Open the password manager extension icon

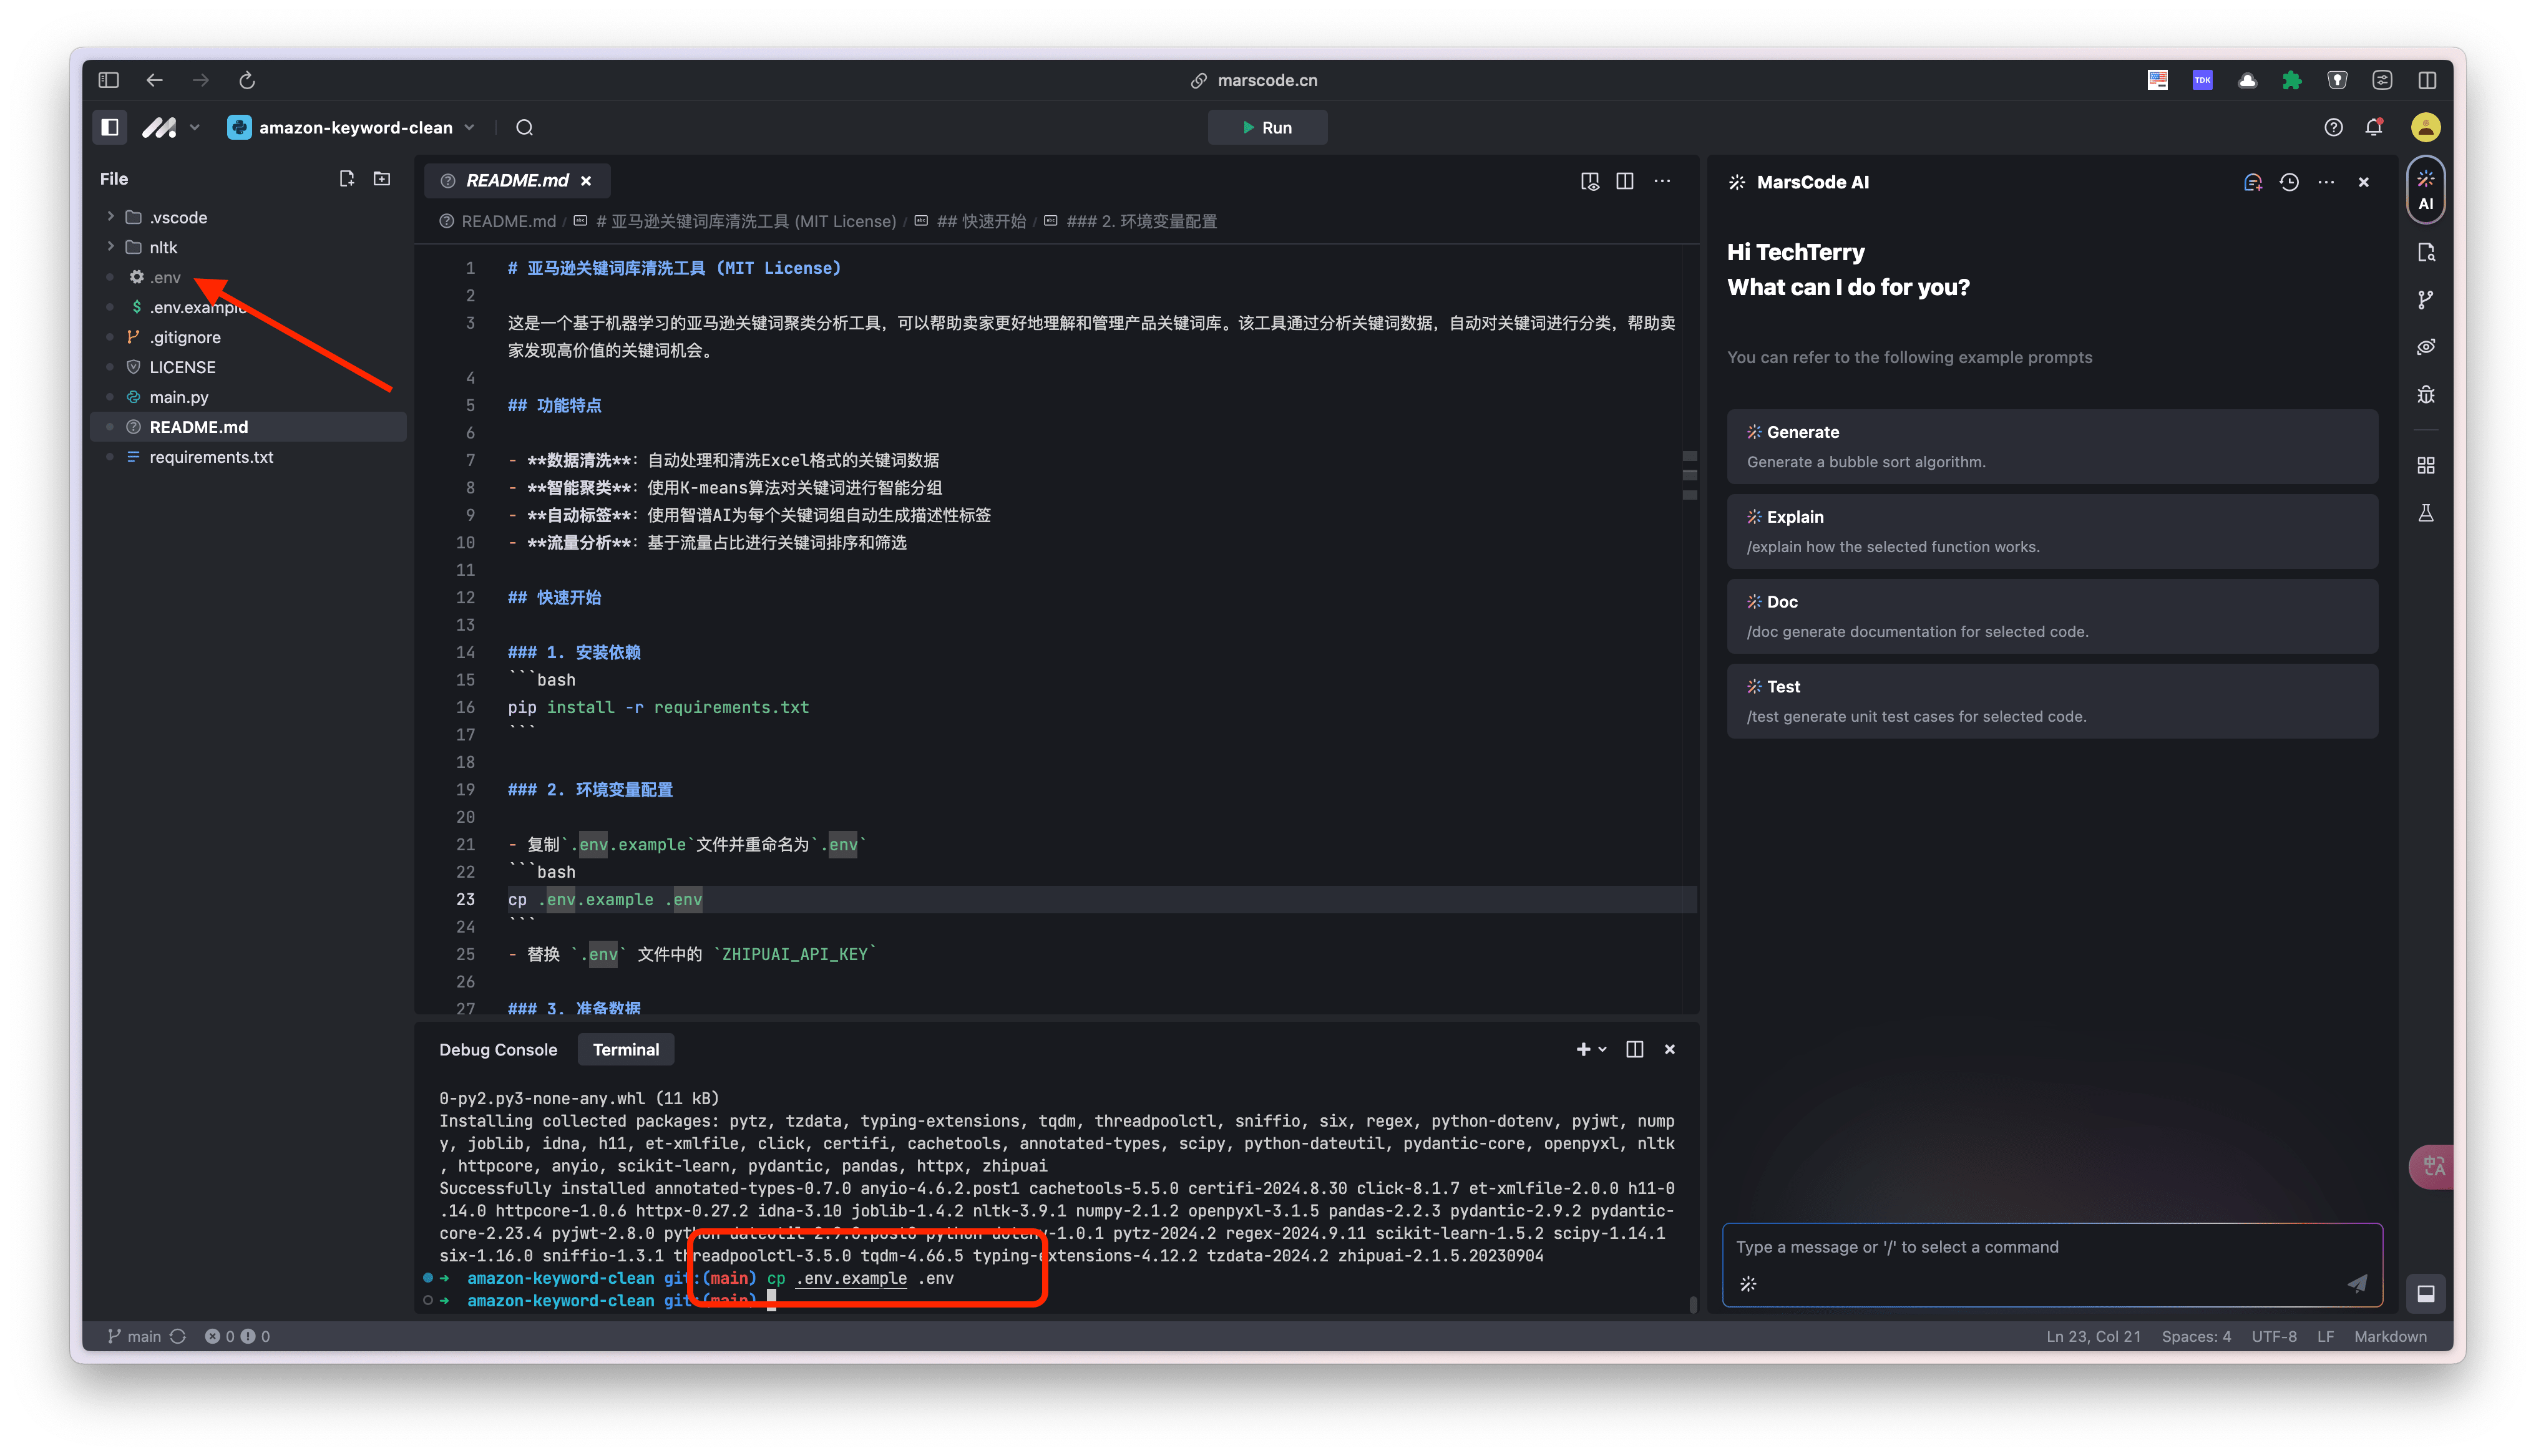2337,80
